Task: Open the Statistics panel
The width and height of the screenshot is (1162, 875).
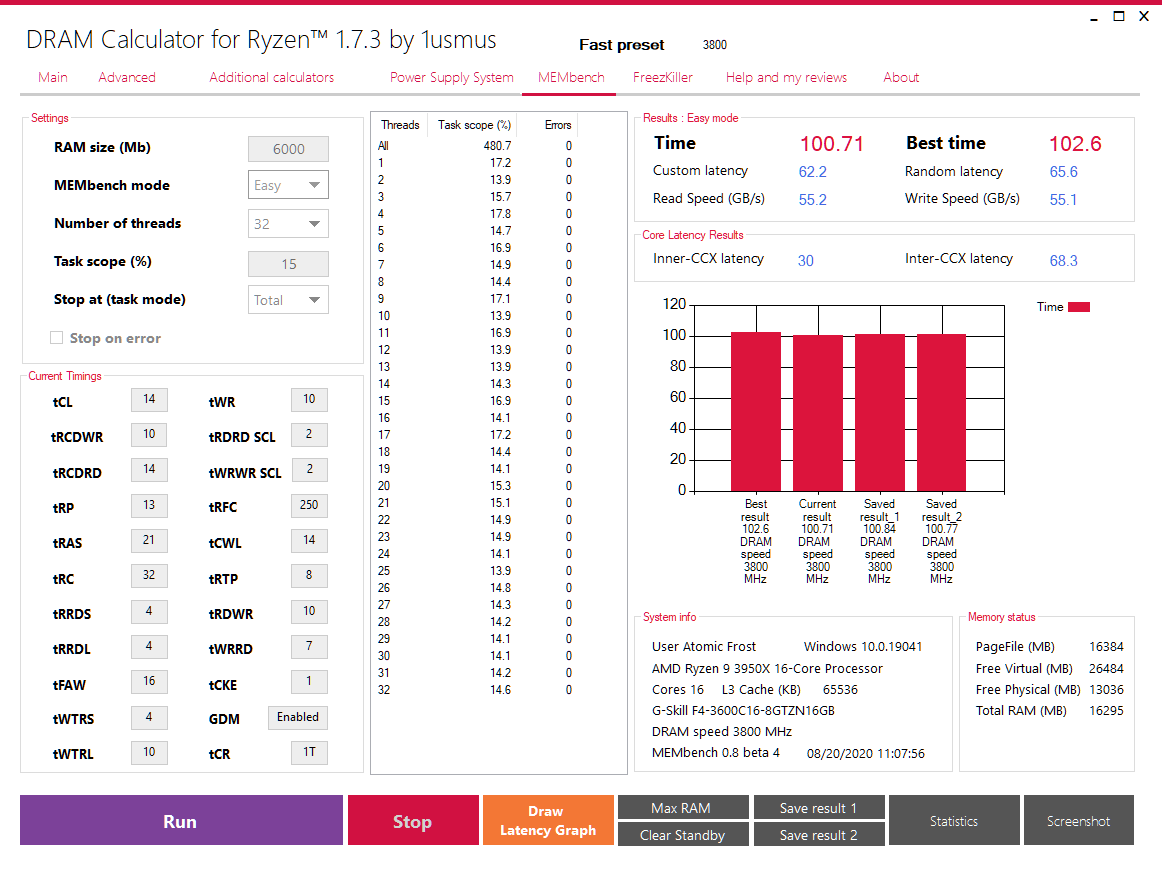Action: pos(954,820)
